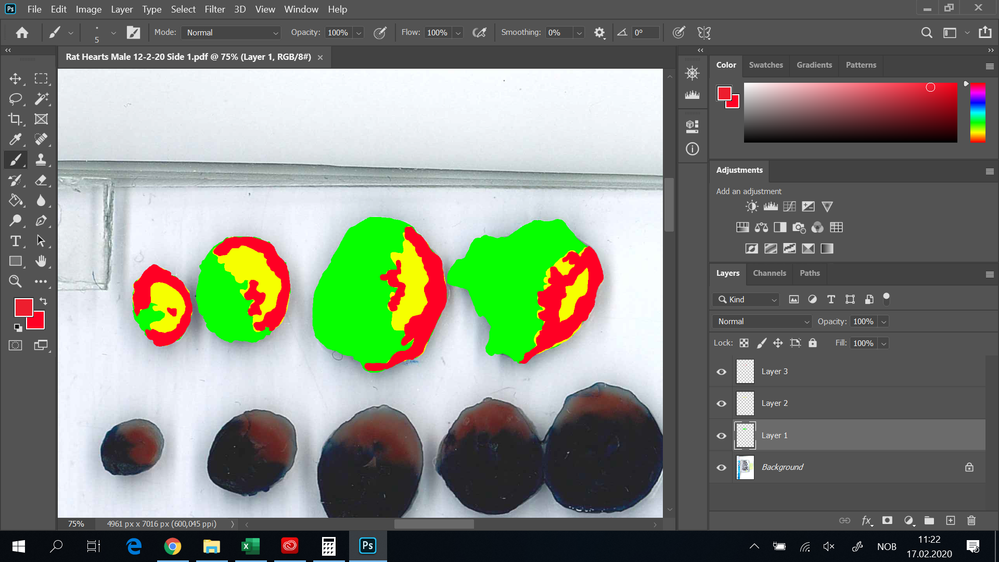Reset default foreground and background colors
Image resolution: width=999 pixels, height=562 pixels.
tap(18, 328)
